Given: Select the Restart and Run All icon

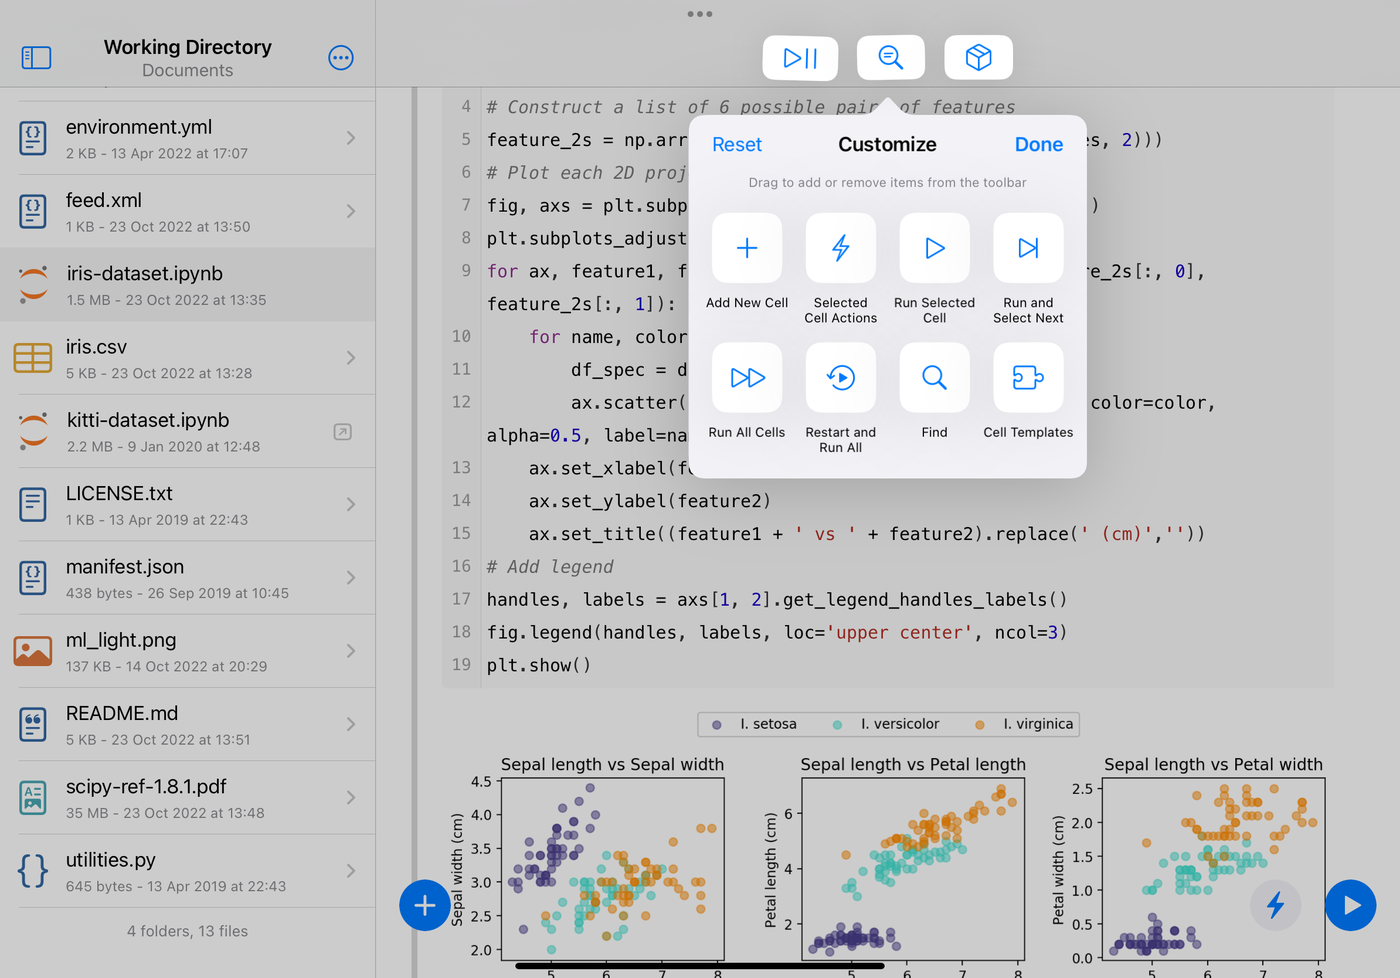Looking at the screenshot, I should click(840, 378).
